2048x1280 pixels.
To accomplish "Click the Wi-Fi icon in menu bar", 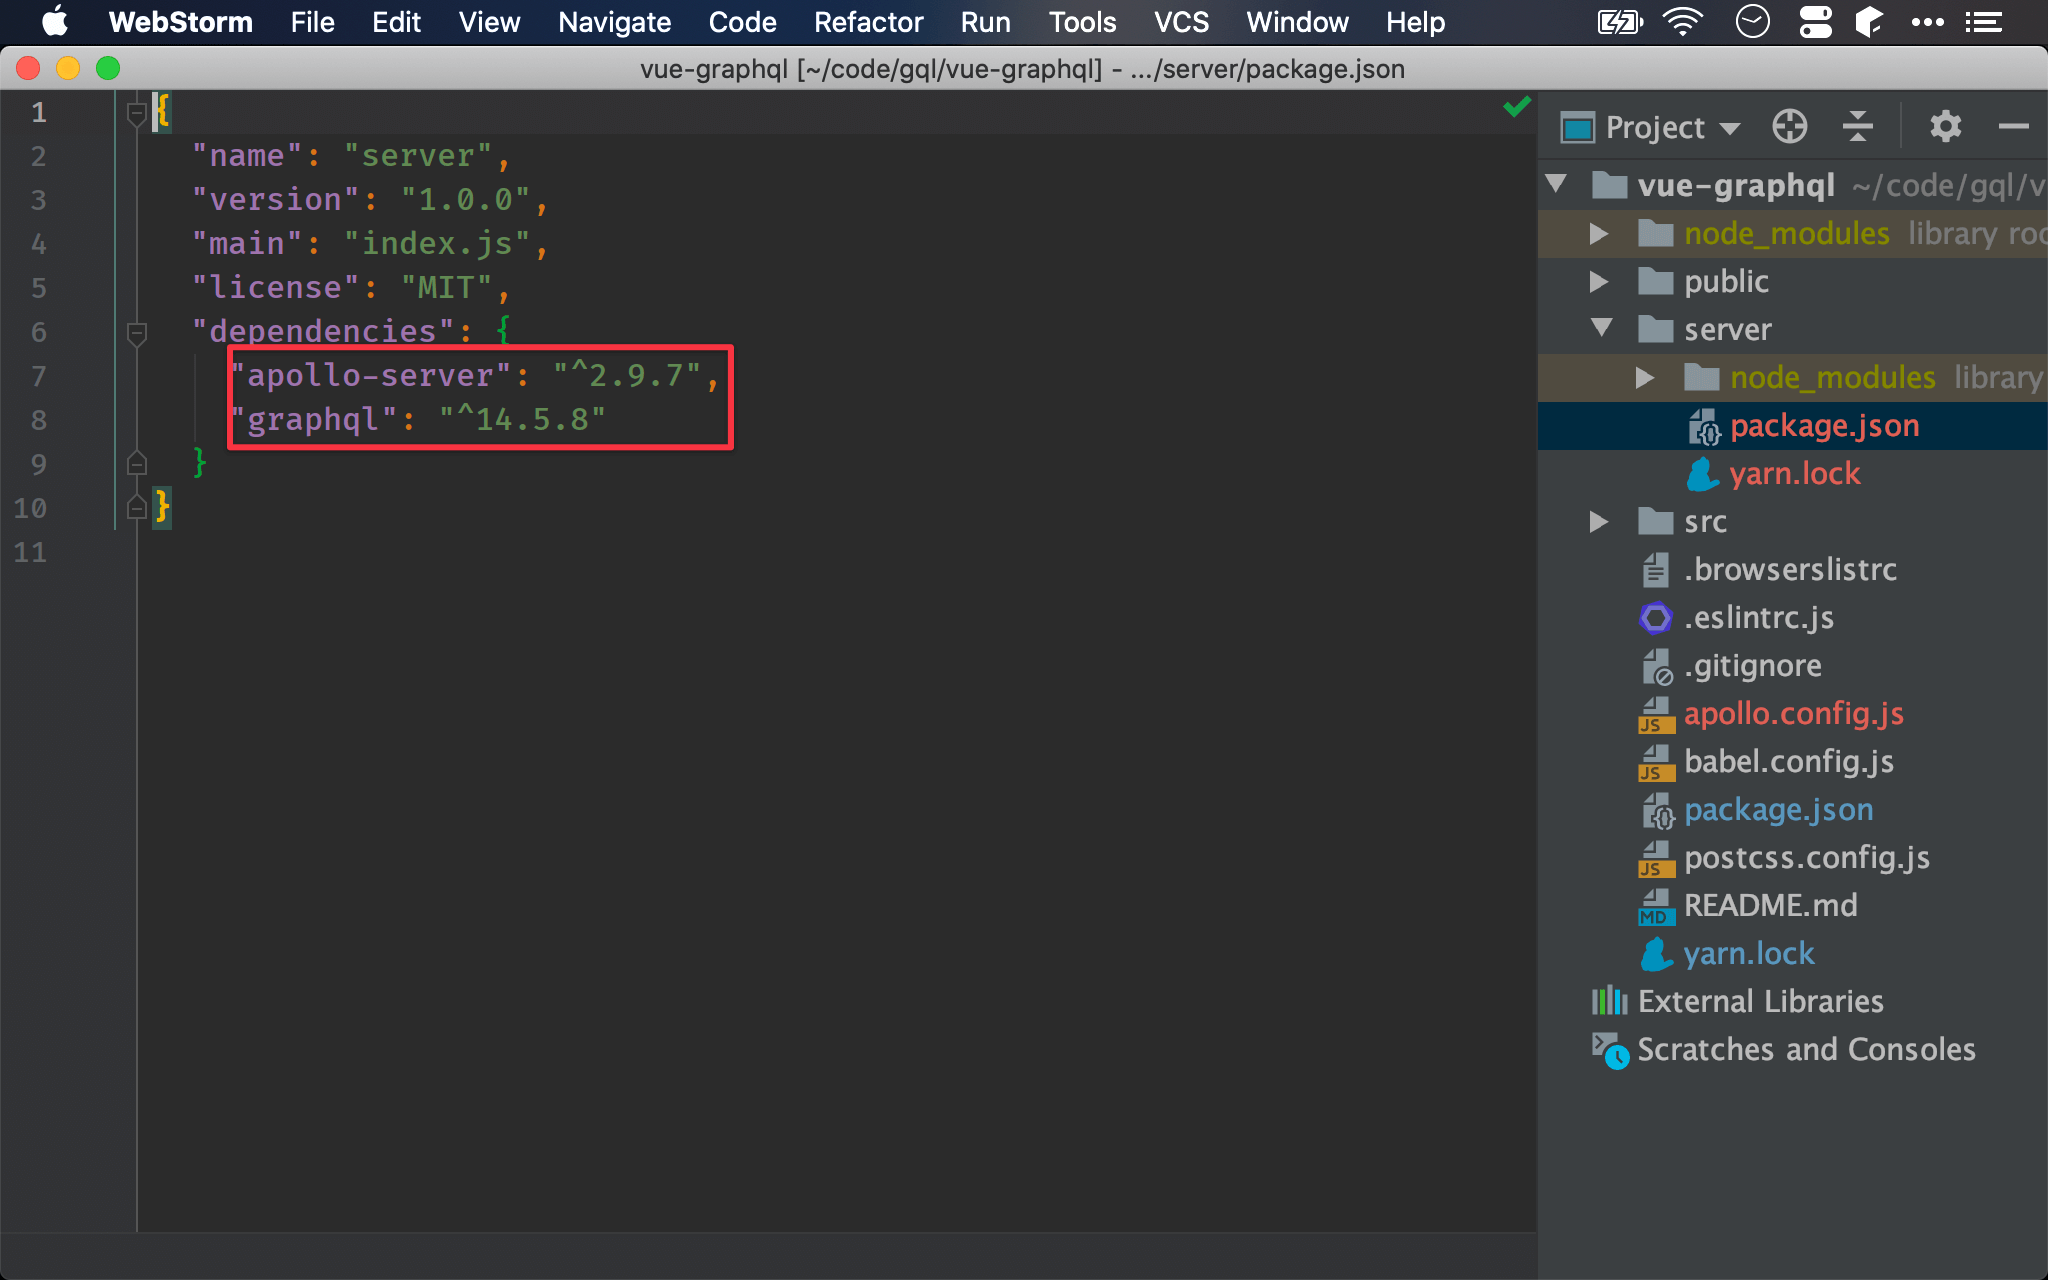I will (x=1683, y=22).
